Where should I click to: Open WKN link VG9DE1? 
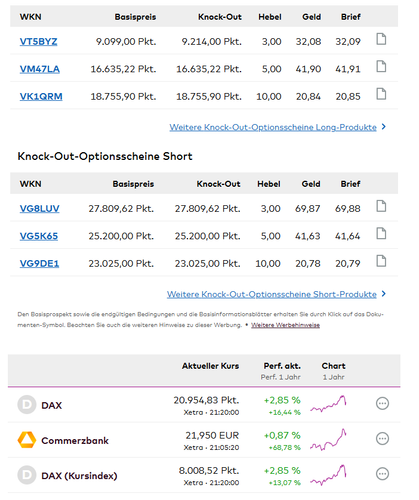click(x=39, y=264)
